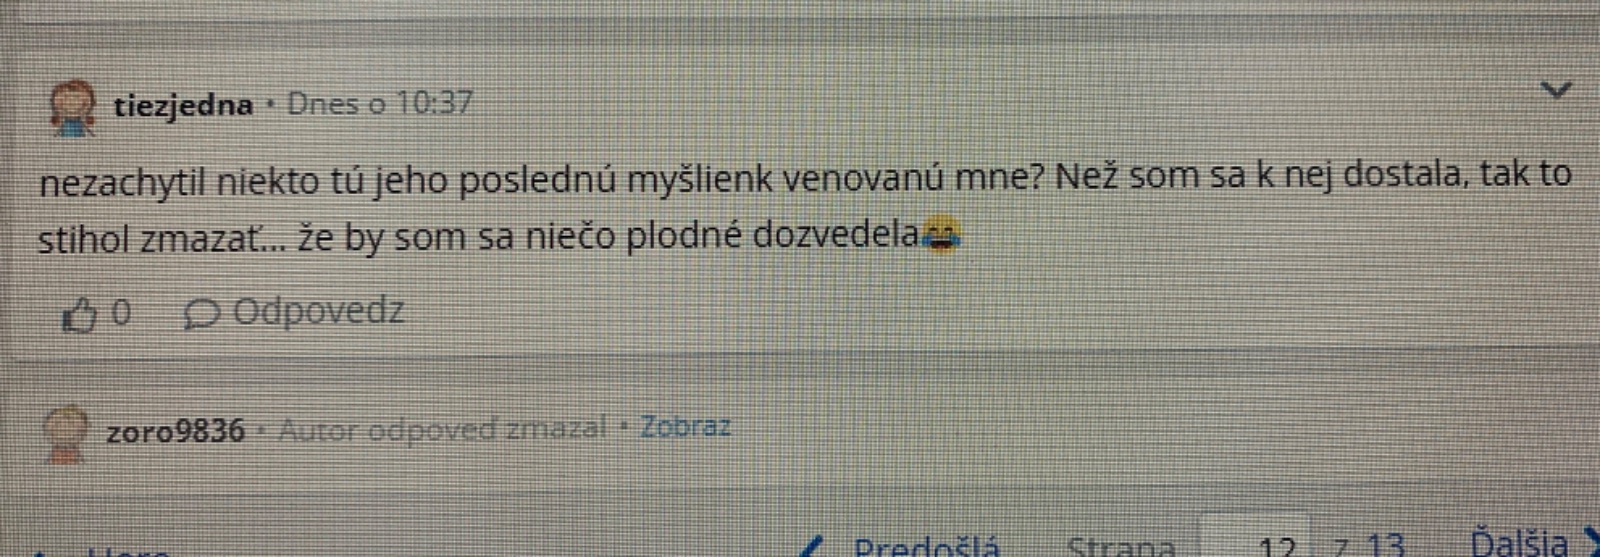Open tiezjedna's avatar picture
The width and height of the screenshot is (1600, 557).
point(72,108)
